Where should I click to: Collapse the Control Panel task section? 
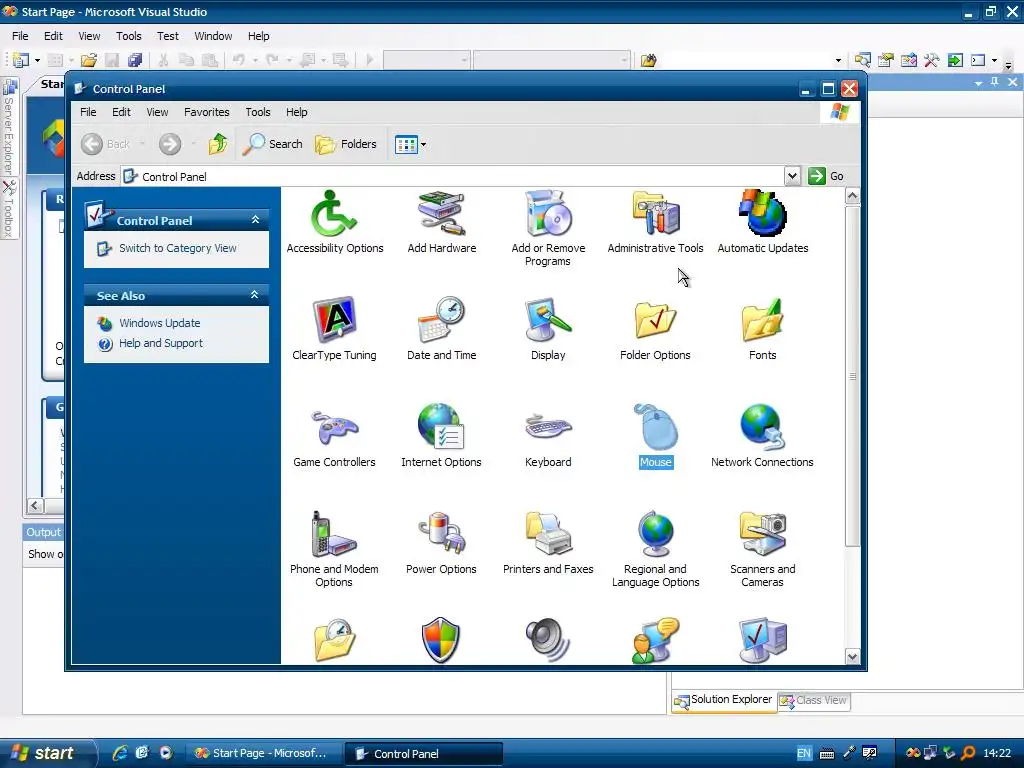pos(255,220)
